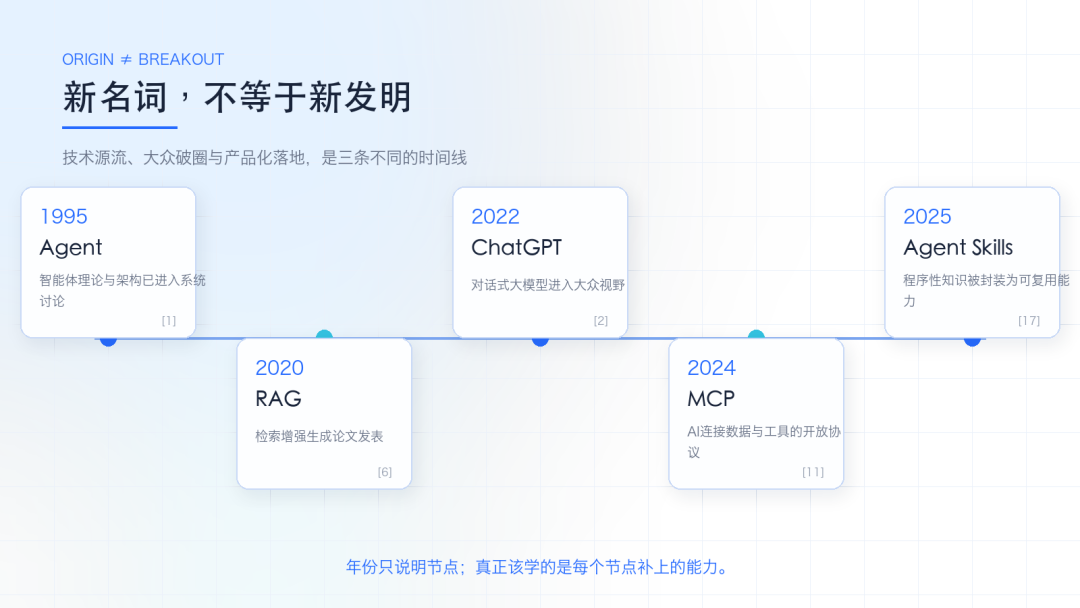This screenshot has width=1080, height=608.
Task: Click the timeline dot under Agent Skills card
Action: pyautogui.click(x=972, y=341)
